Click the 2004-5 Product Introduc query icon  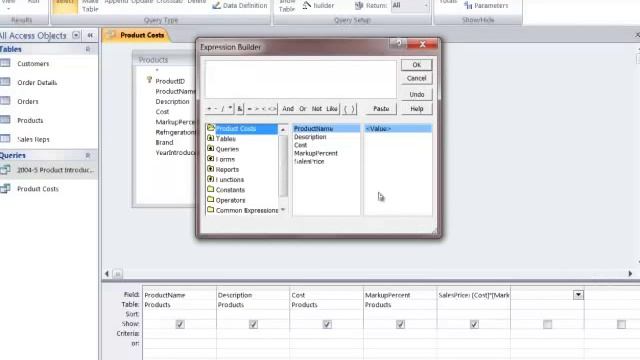point(5,170)
